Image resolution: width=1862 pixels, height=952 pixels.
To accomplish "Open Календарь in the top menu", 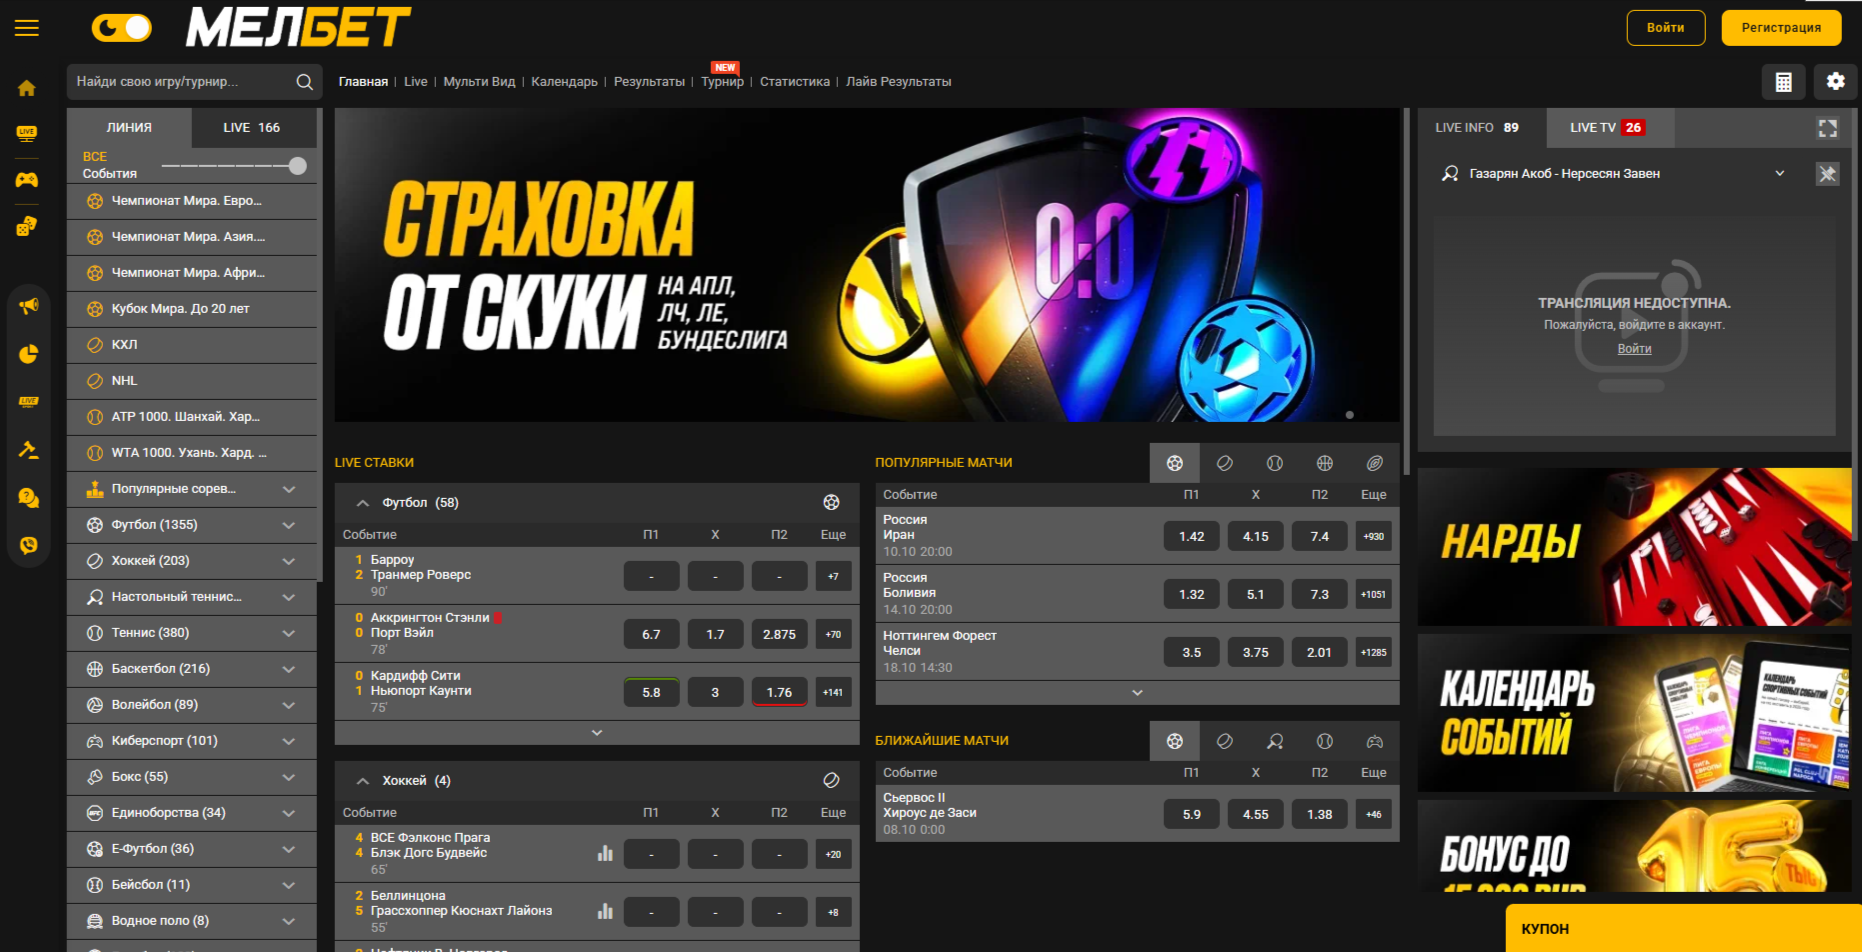I will [564, 82].
